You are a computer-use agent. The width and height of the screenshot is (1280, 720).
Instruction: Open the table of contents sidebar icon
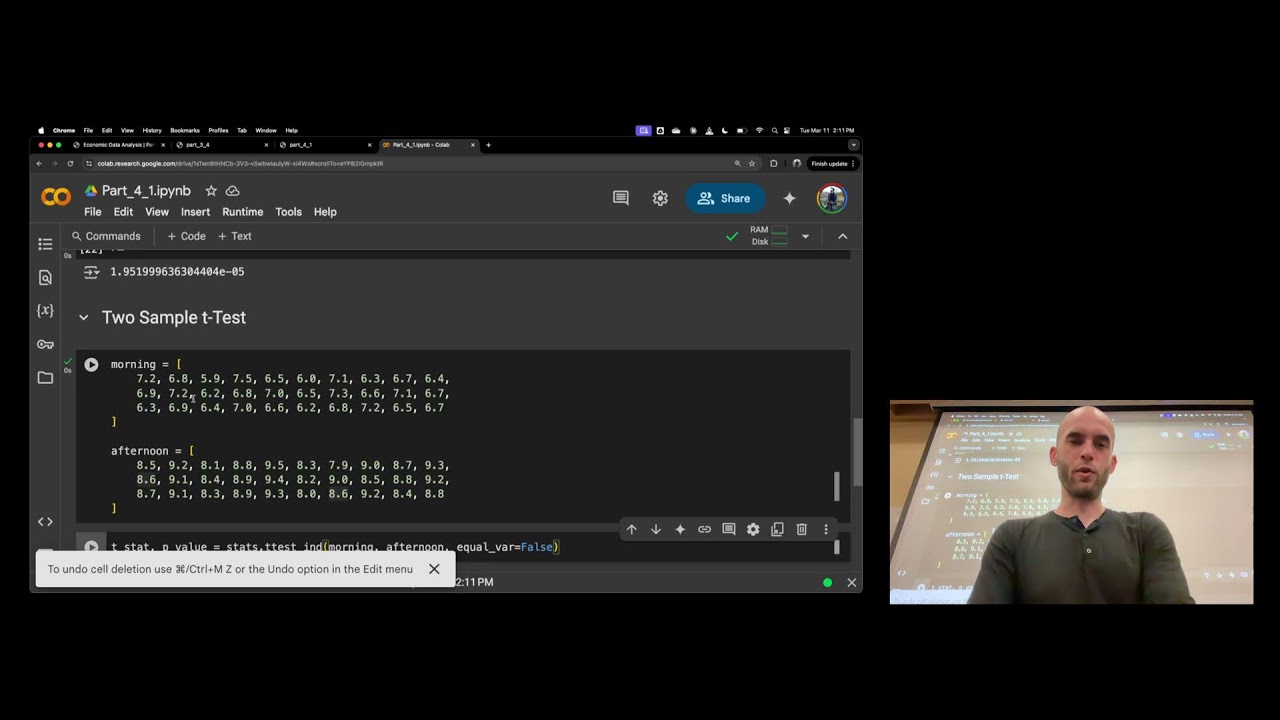point(45,244)
